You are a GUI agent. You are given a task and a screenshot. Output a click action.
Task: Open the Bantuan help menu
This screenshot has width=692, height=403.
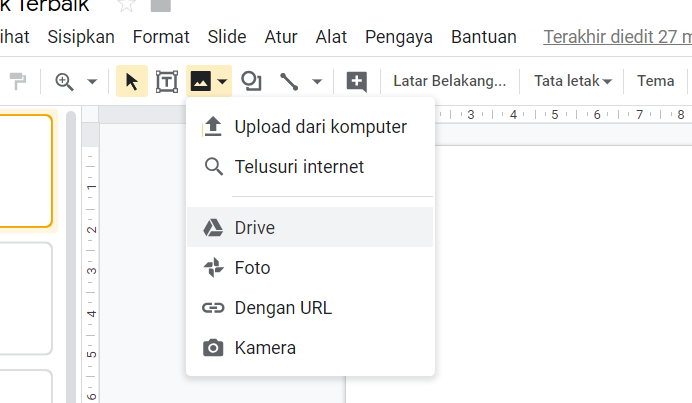(x=484, y=37)
